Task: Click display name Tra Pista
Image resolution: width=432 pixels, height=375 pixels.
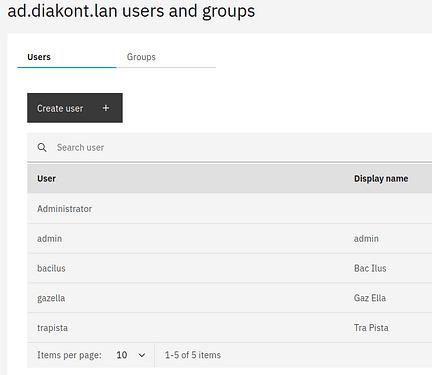Action: 371,328
